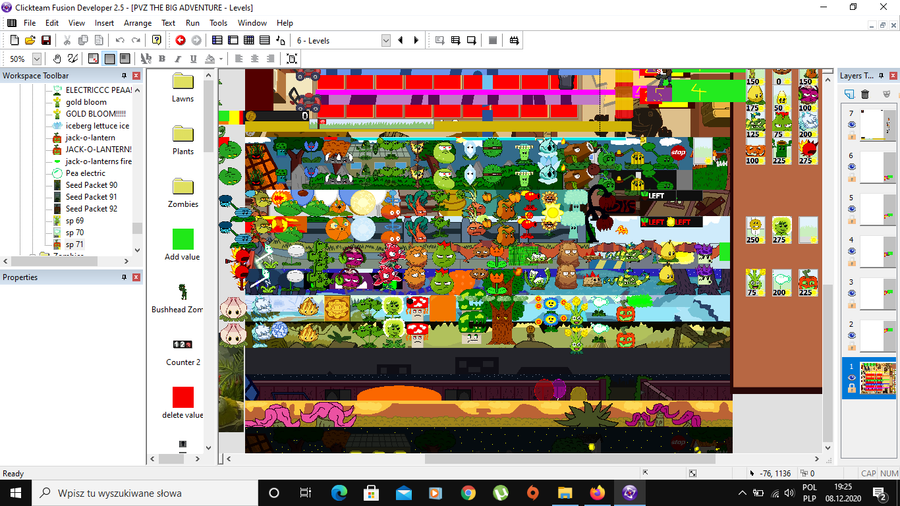Toggle visibility eye of layer 4
The image size is (900, 506).
coord(851,251)
